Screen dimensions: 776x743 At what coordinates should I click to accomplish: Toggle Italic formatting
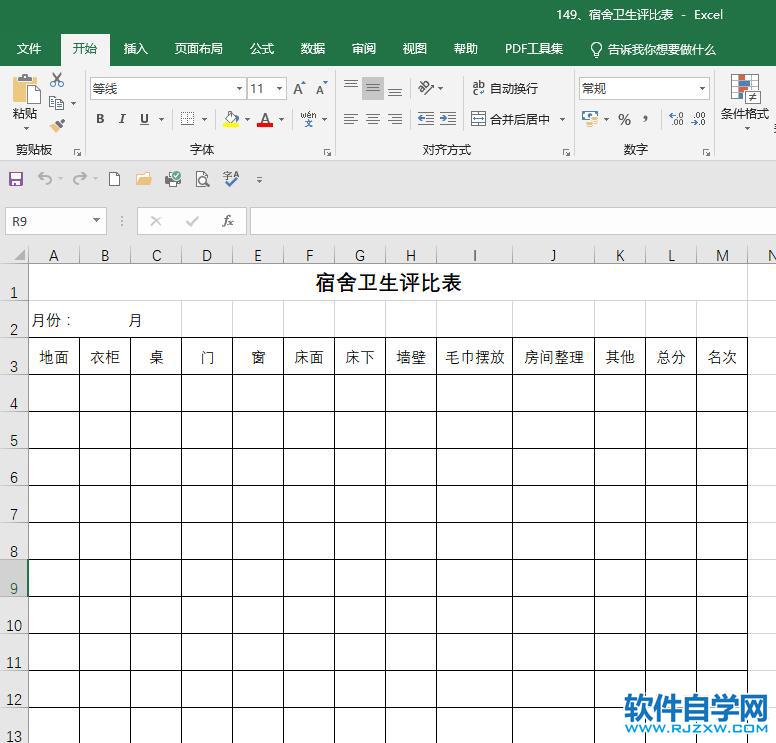pos(122,119)
